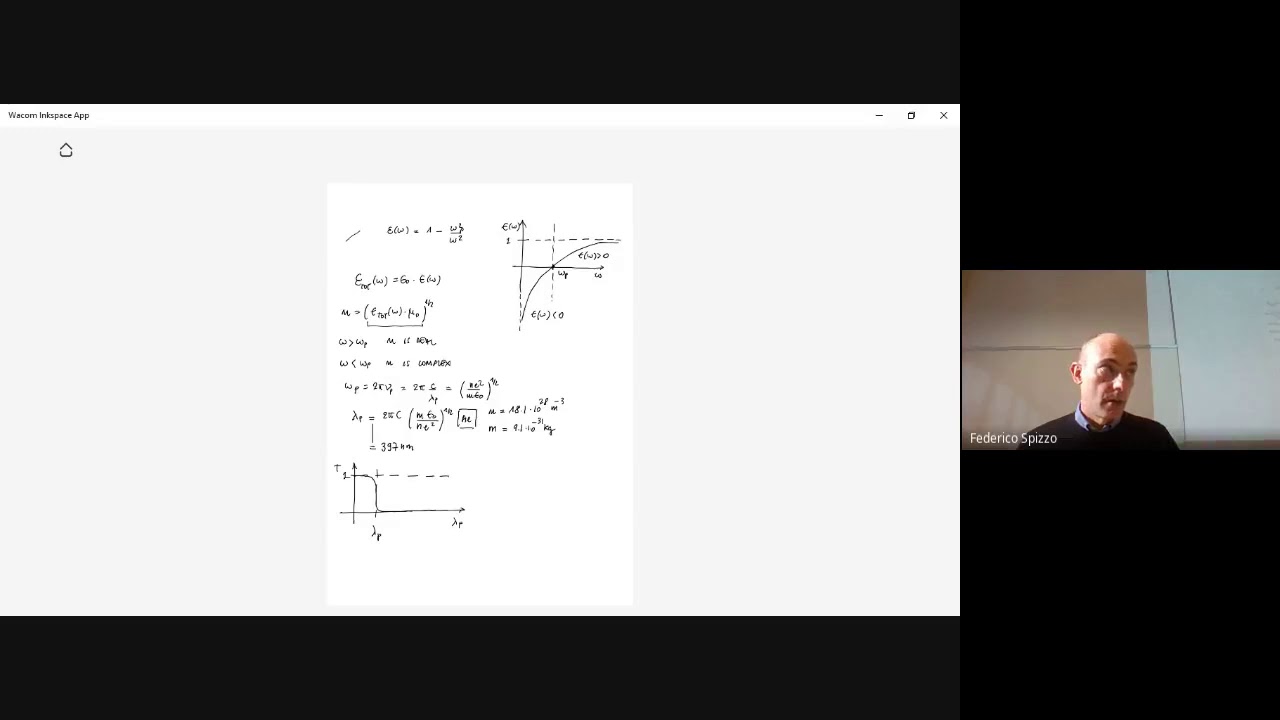Click the Wacom Inkspace App title text
This screenshot has width=1280, height=720.
48,115
